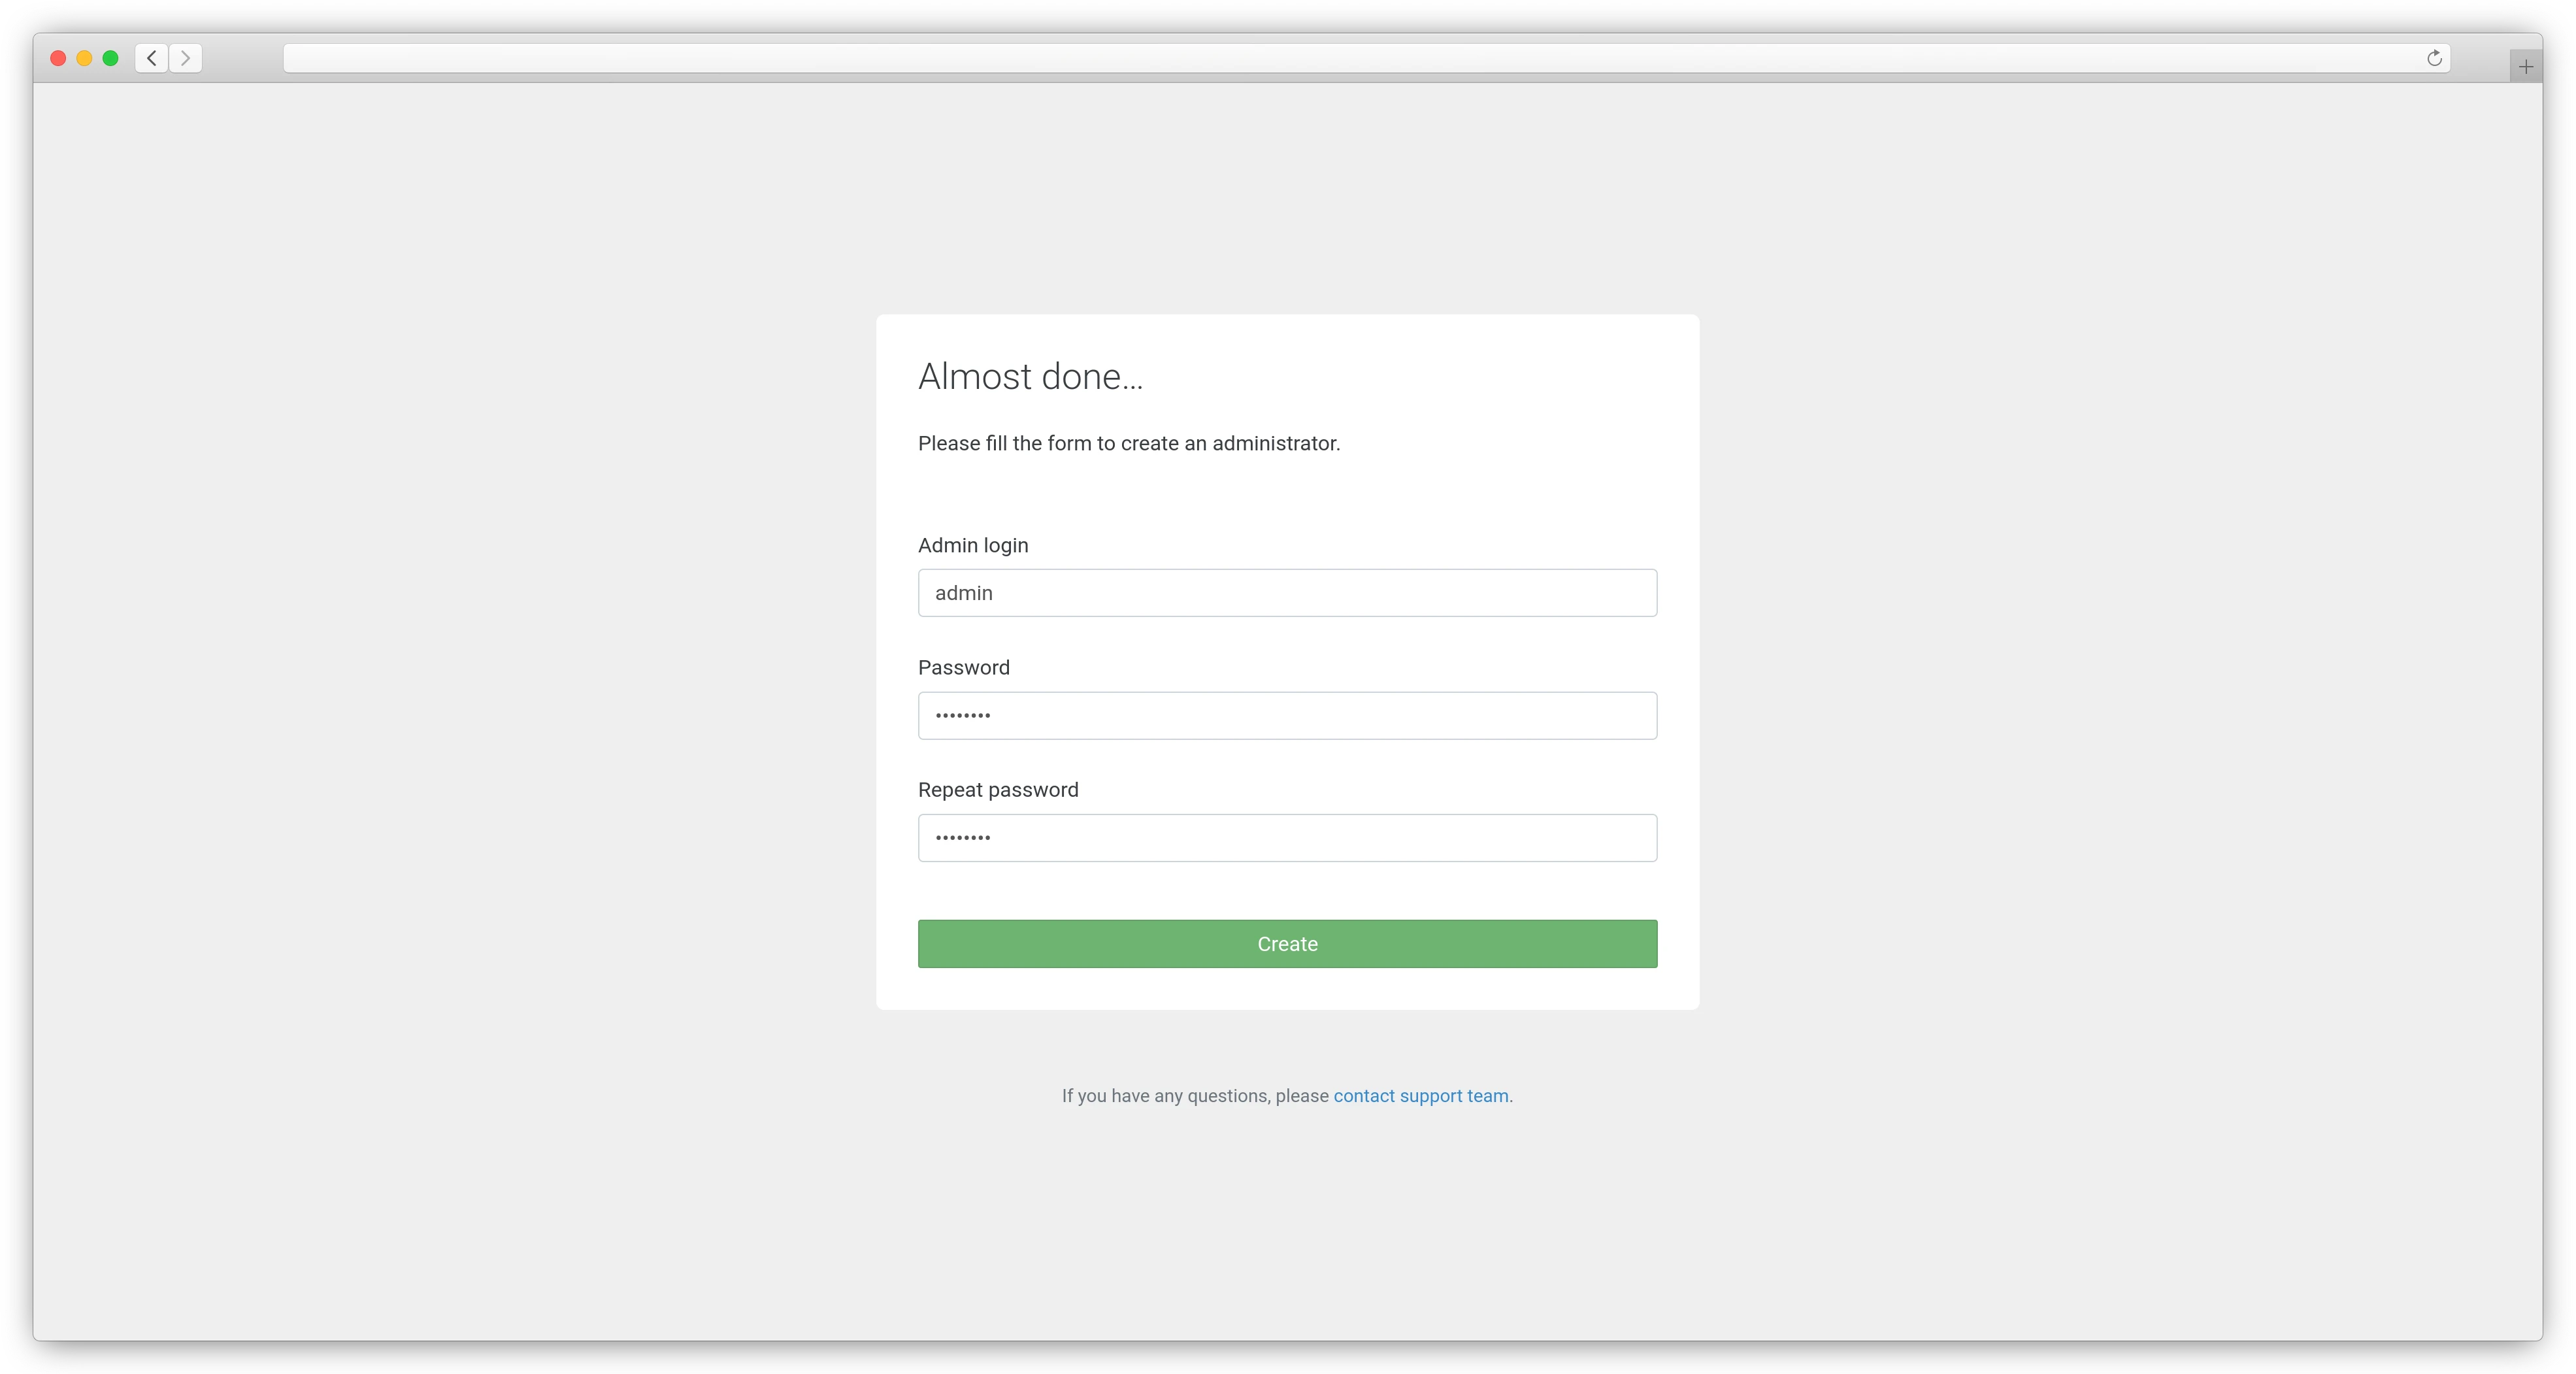Click the browser back arrow button
This screenshot has width=2576, height=1374.
(x=151, y=58)
